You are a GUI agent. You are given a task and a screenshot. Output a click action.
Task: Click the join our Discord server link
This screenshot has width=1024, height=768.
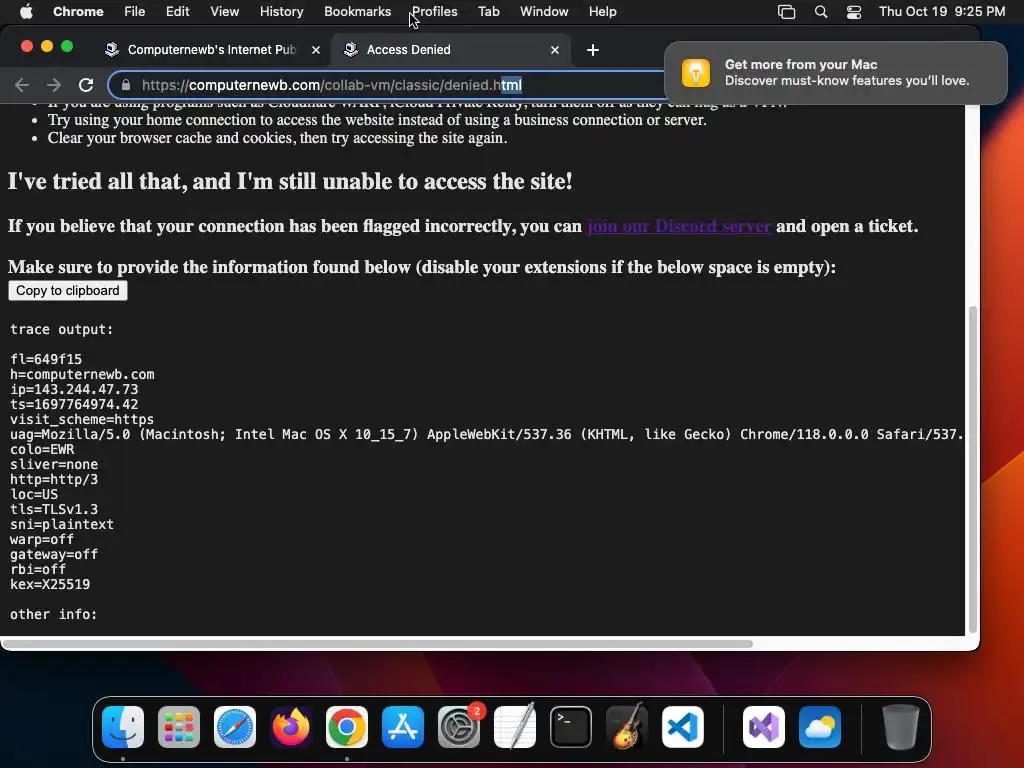pos(679,226)
